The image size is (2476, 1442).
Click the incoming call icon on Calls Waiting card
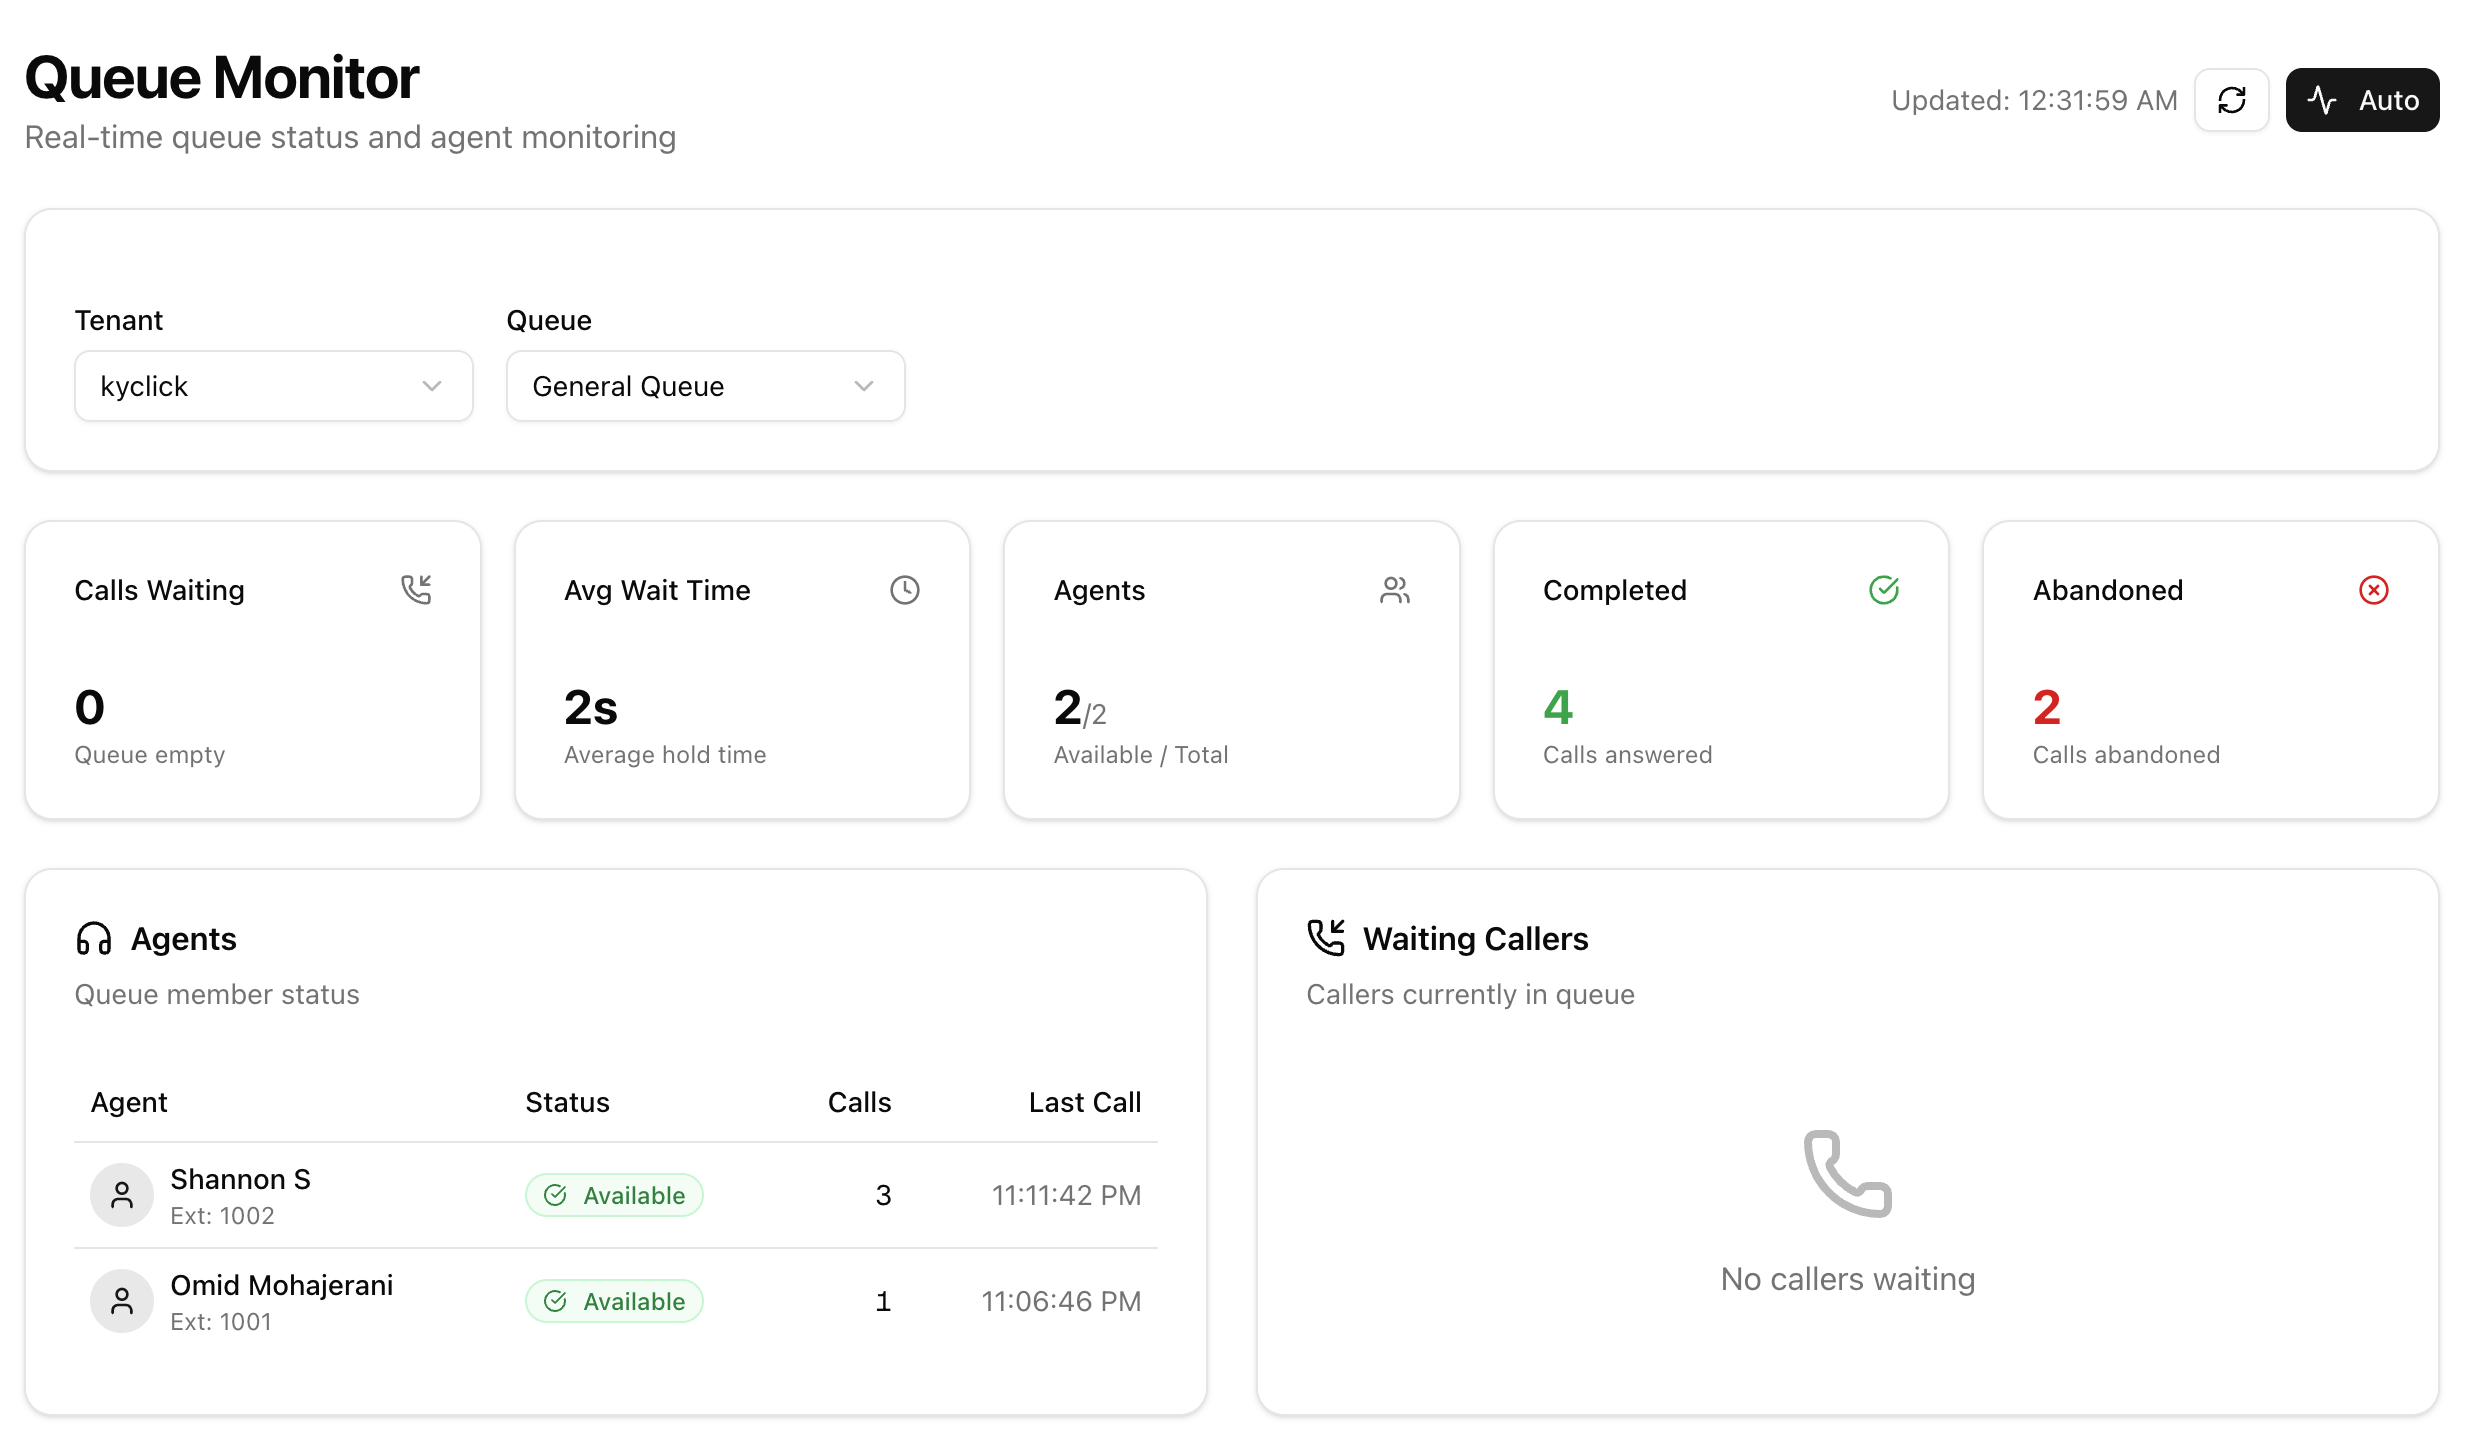coord(417,589)
